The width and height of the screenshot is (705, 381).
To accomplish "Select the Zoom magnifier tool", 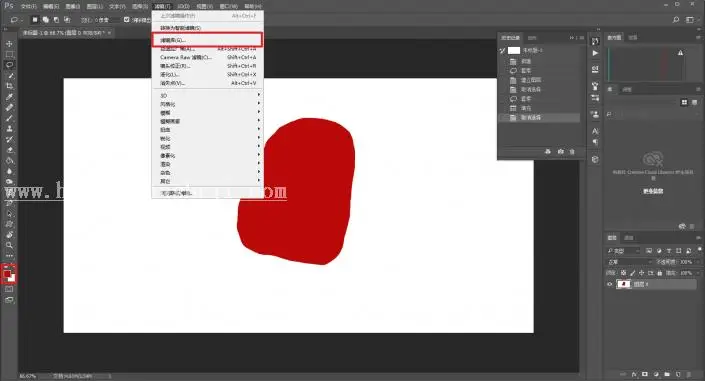I will coord(9,245).
